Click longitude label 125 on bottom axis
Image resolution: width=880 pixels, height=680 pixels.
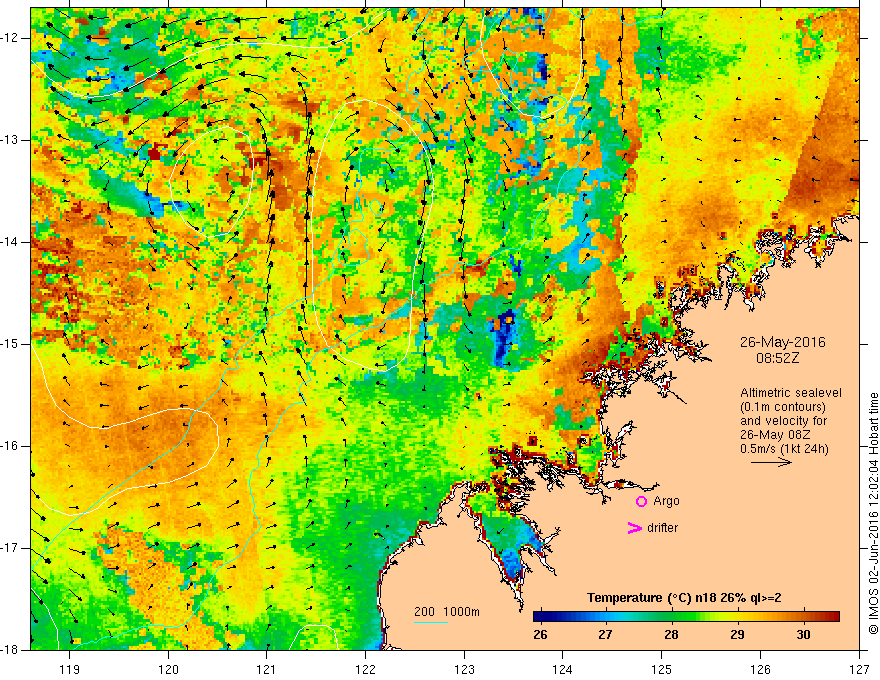(662, 669)
